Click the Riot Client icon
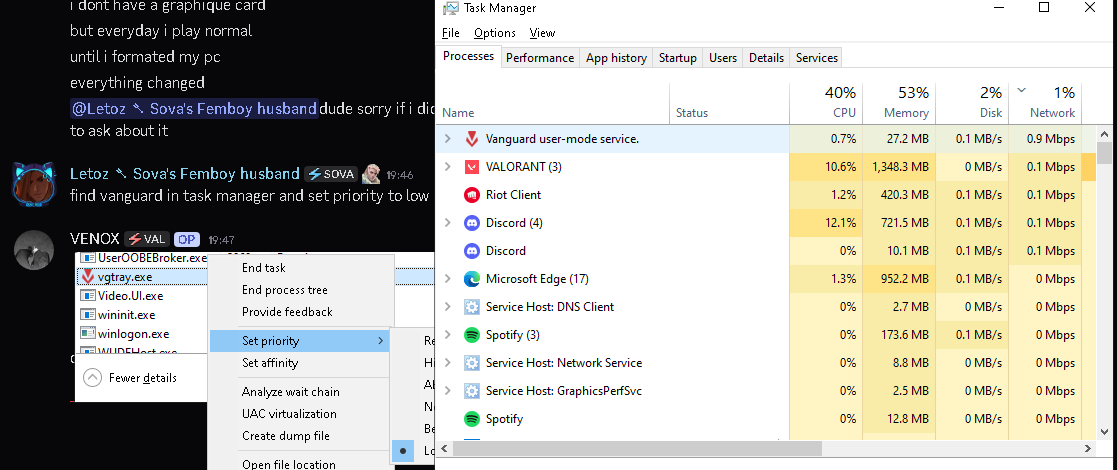Screen dimensions: 1117x470 coord(472,195)
